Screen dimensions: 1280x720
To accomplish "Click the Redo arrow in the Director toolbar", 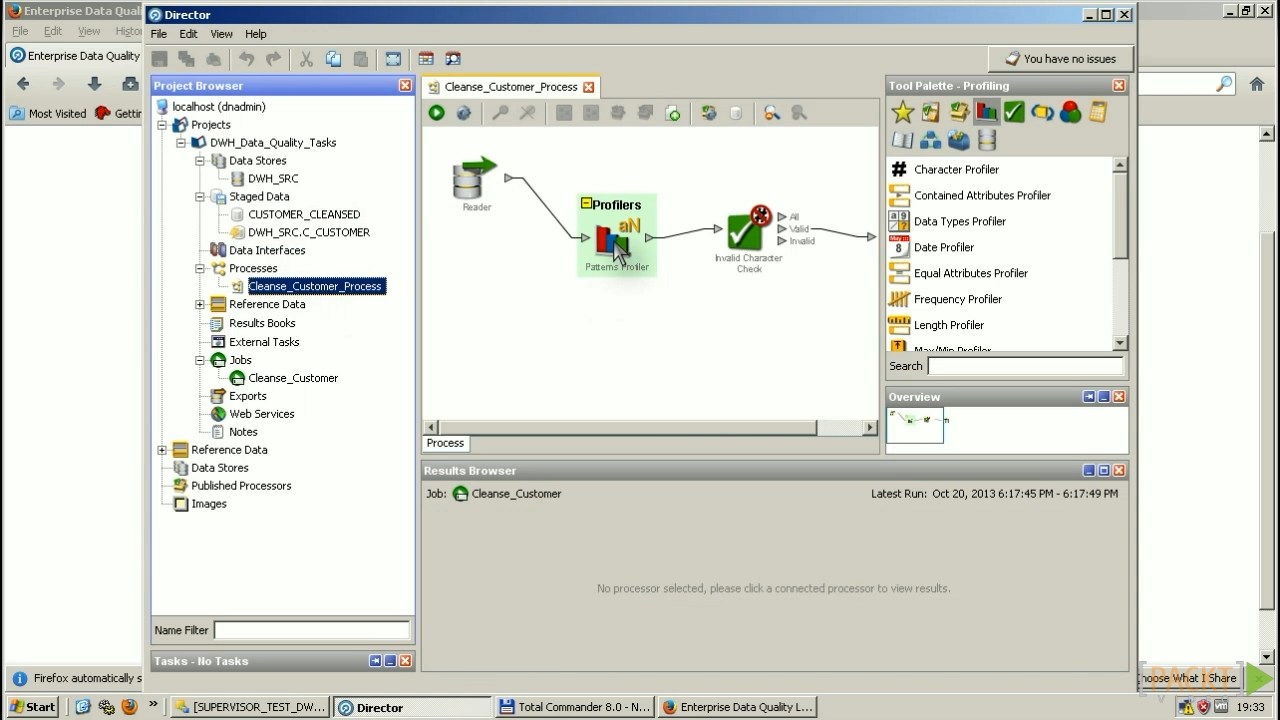I will pyautogui.click(x=272, y=60).
